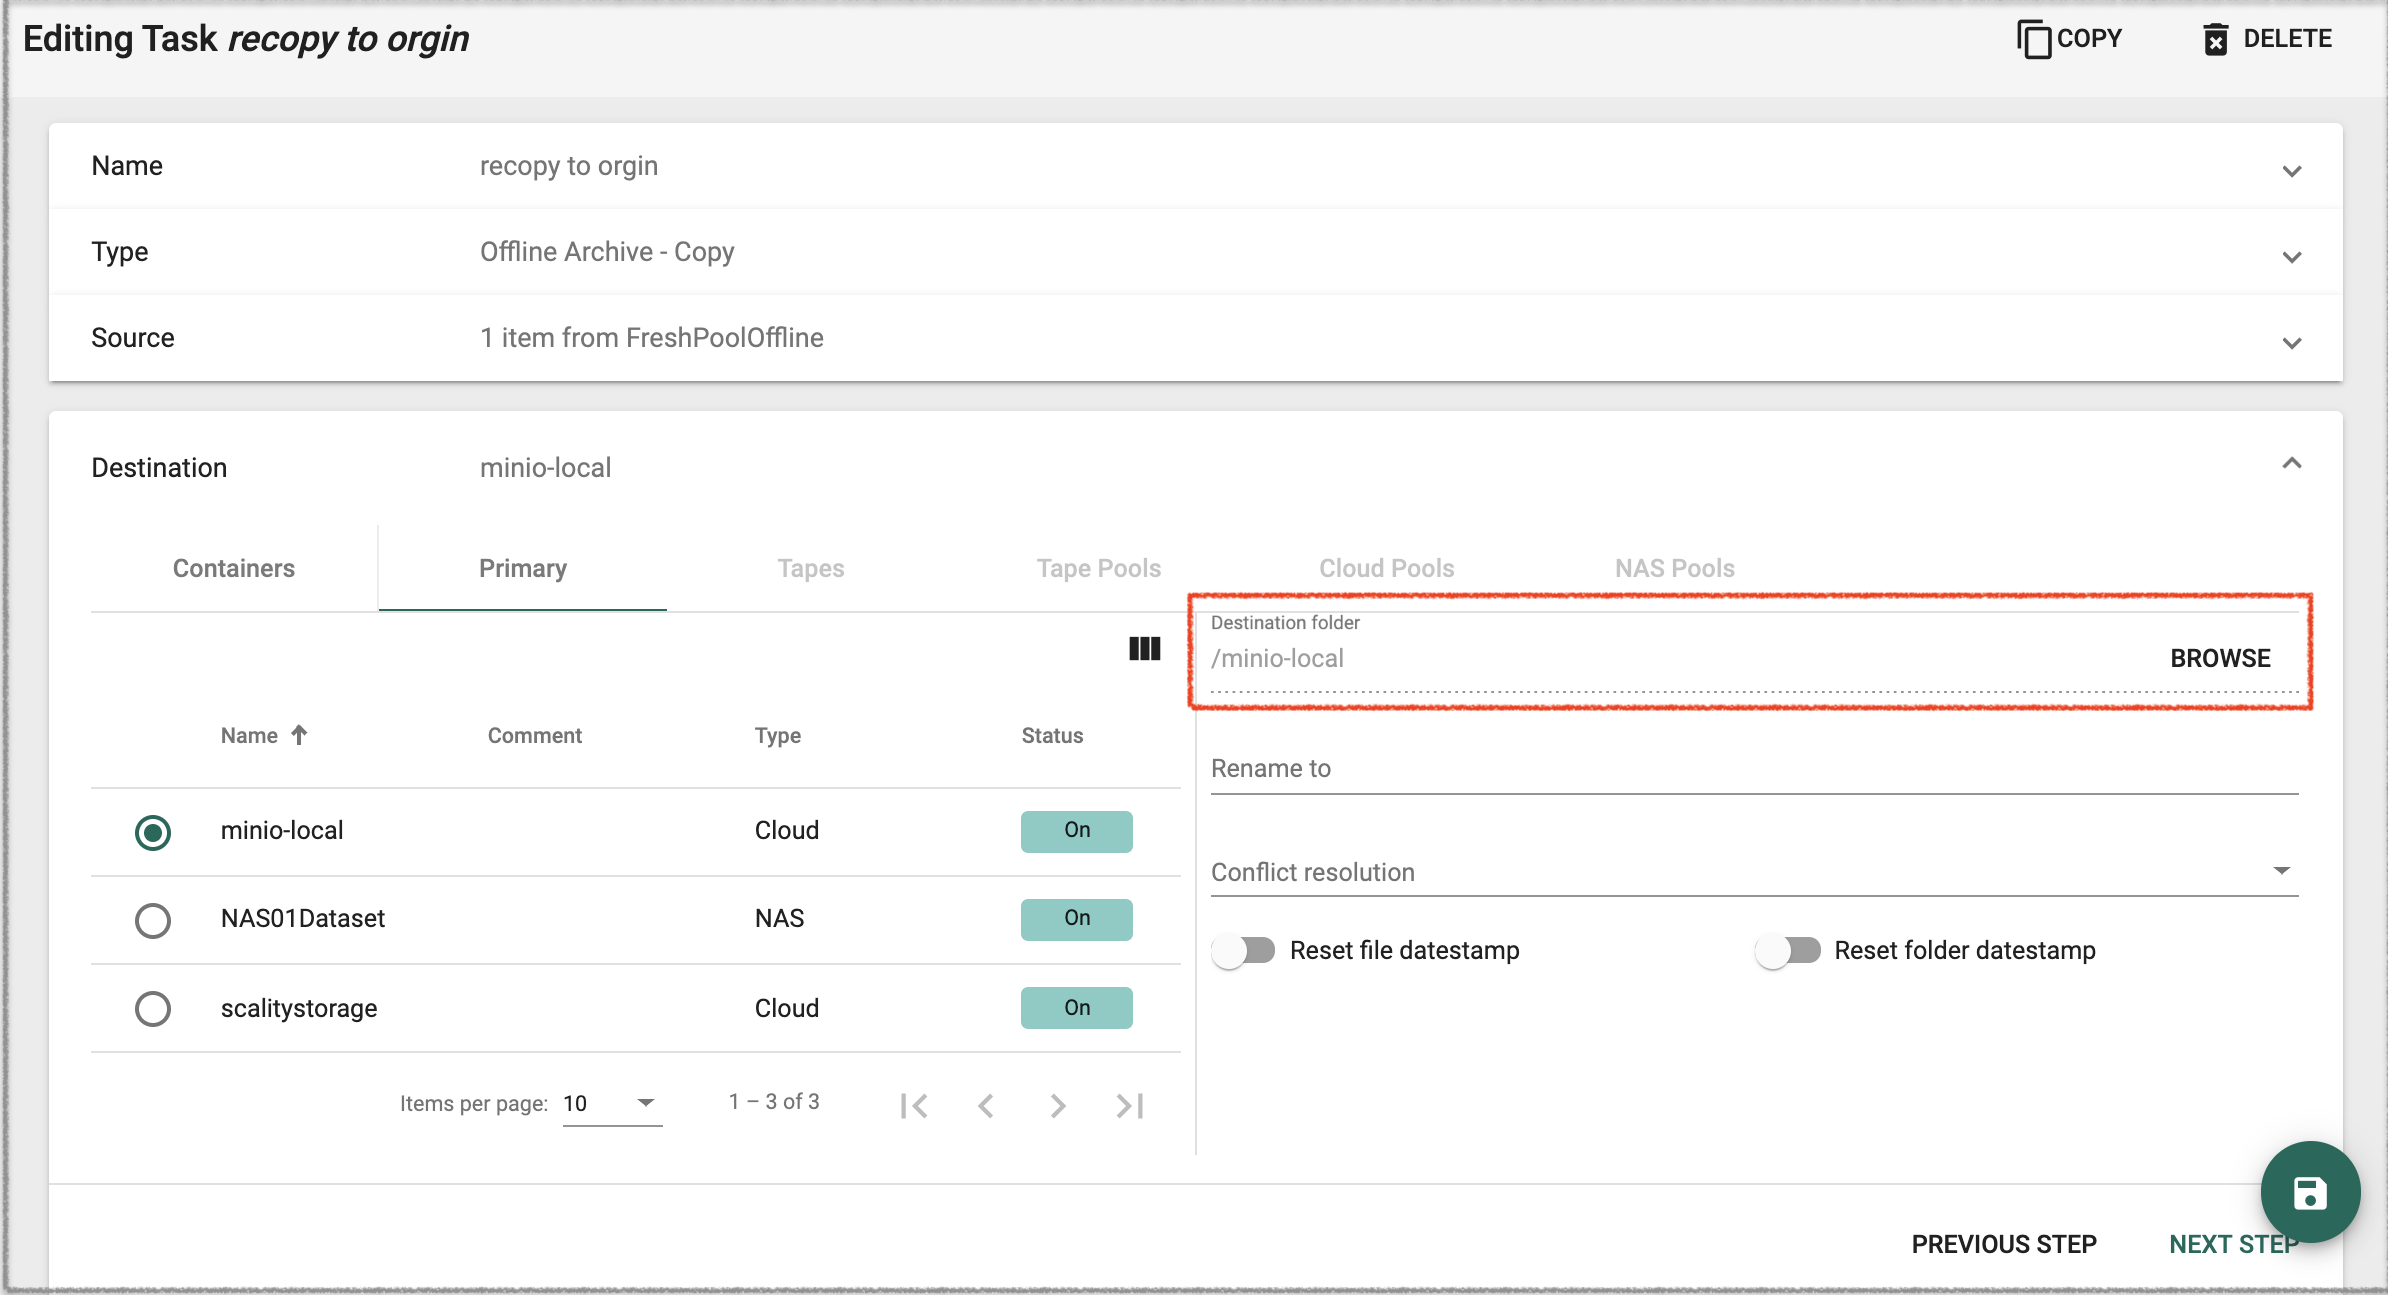Select the NAS01Dataset radio button
Viewport: 2388px width, 1295px height.
[153, 920]
